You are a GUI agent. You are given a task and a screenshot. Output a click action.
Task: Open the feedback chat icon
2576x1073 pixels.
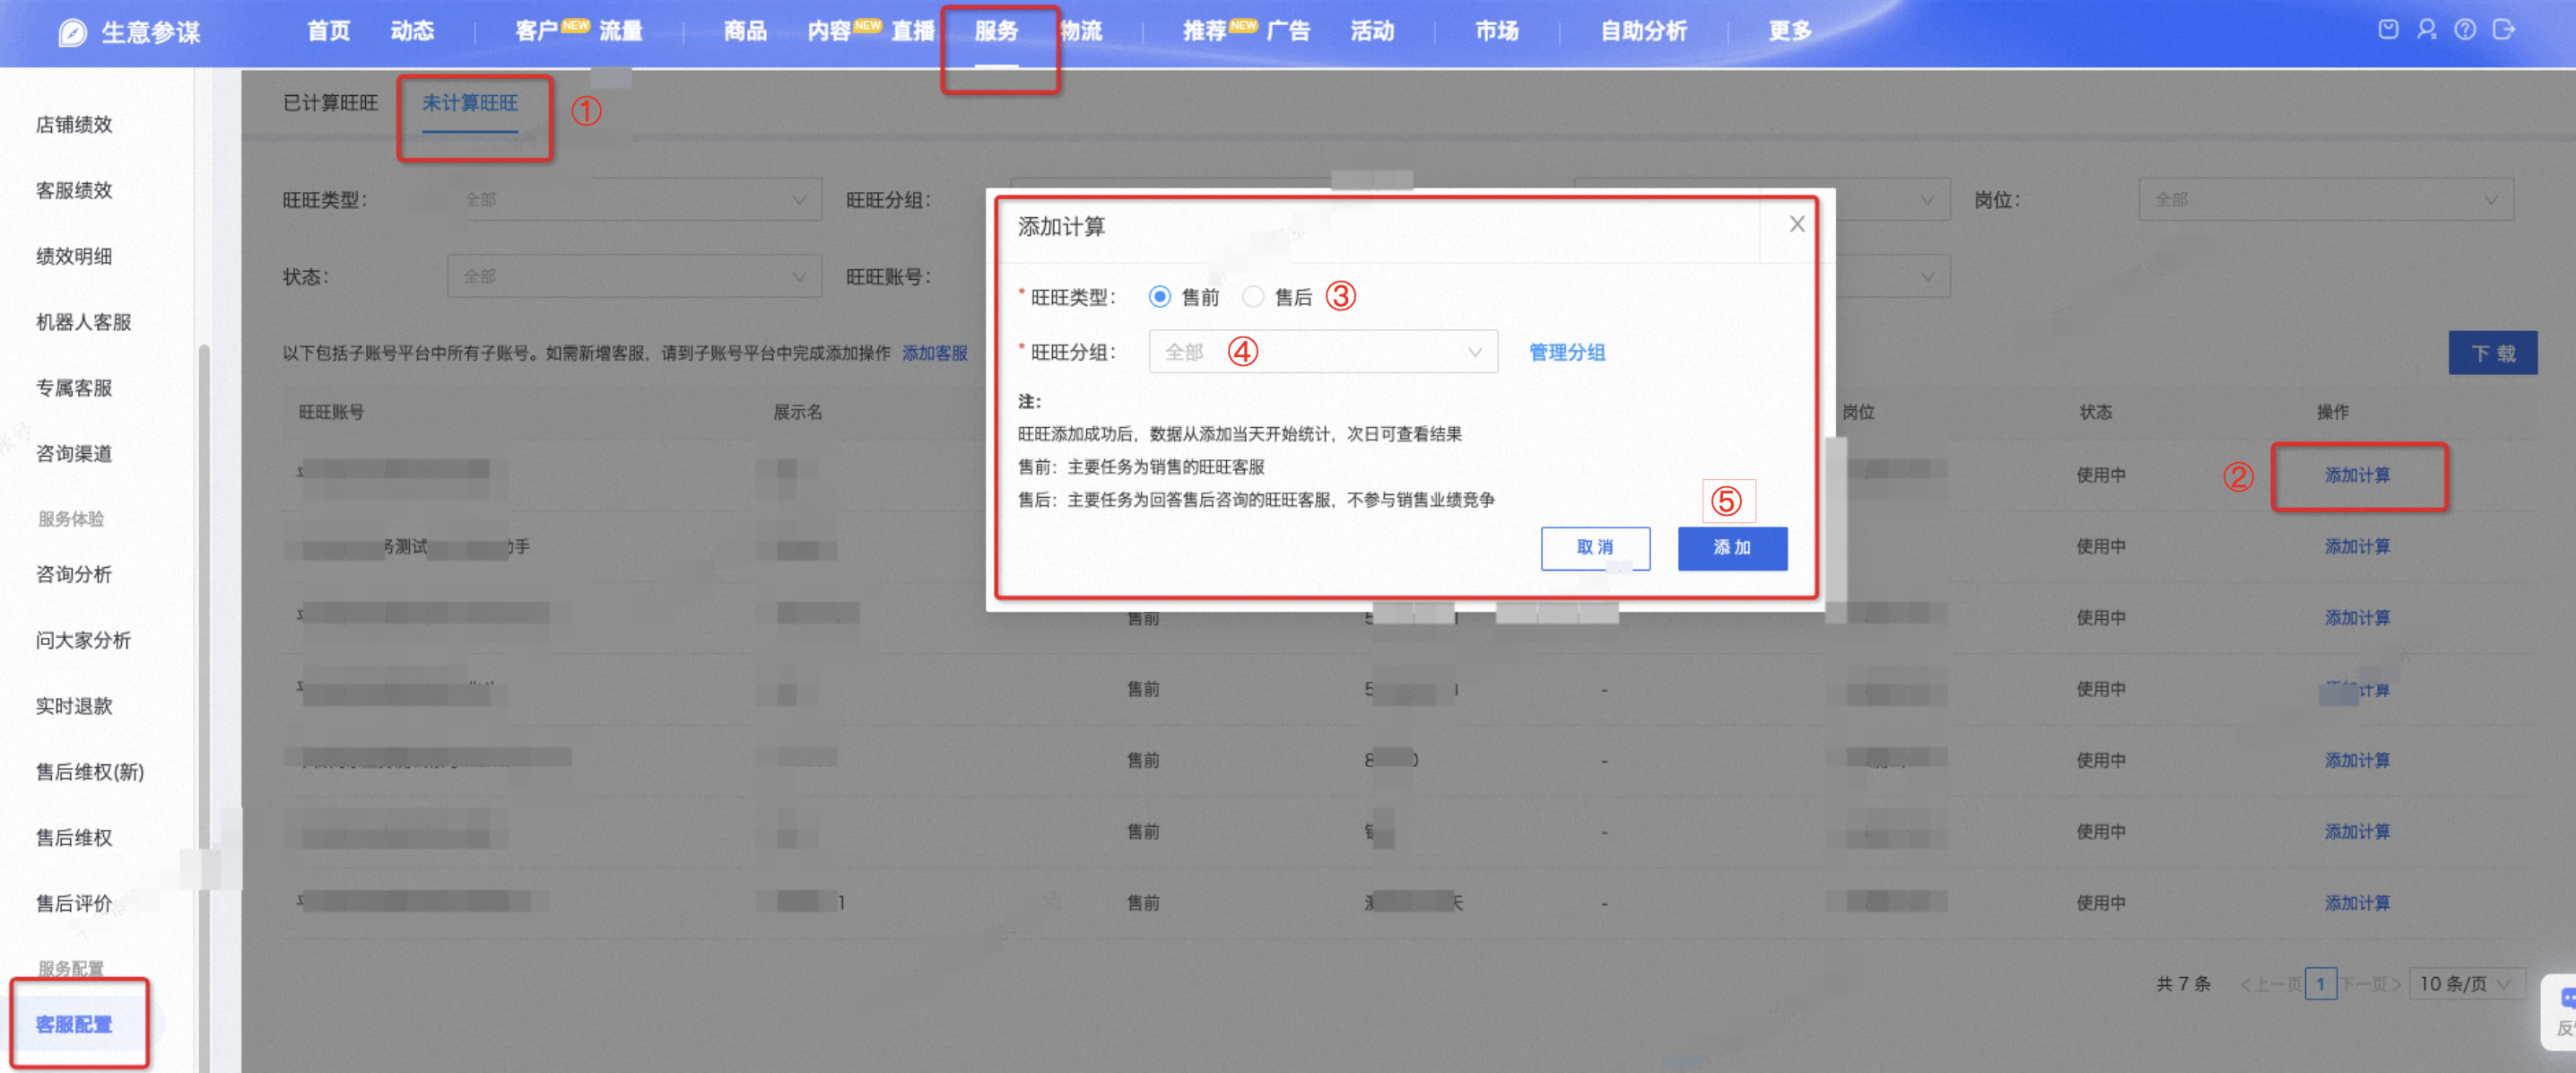tap(2567, 998)
